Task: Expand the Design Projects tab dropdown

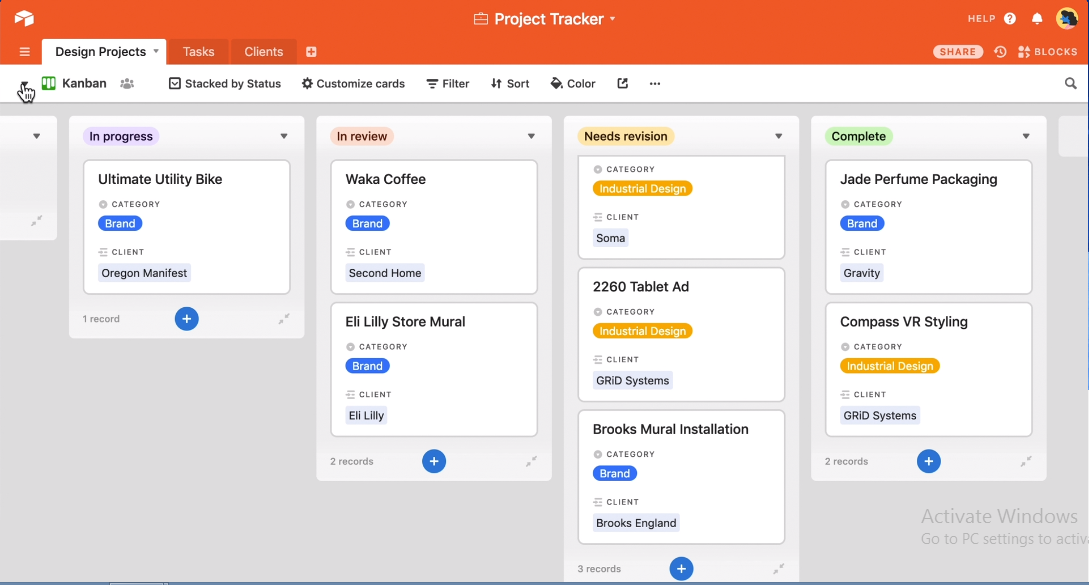Action: (x=157, y=51)
